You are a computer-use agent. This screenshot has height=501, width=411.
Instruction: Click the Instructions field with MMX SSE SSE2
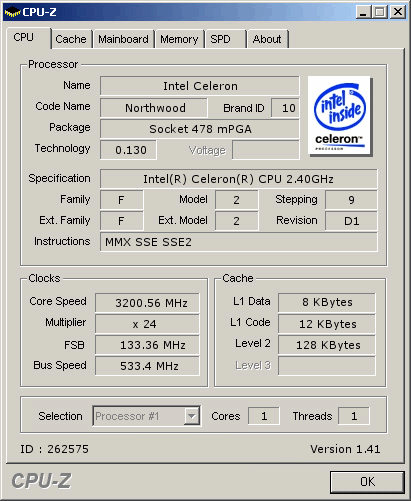(x=239, y=242)
